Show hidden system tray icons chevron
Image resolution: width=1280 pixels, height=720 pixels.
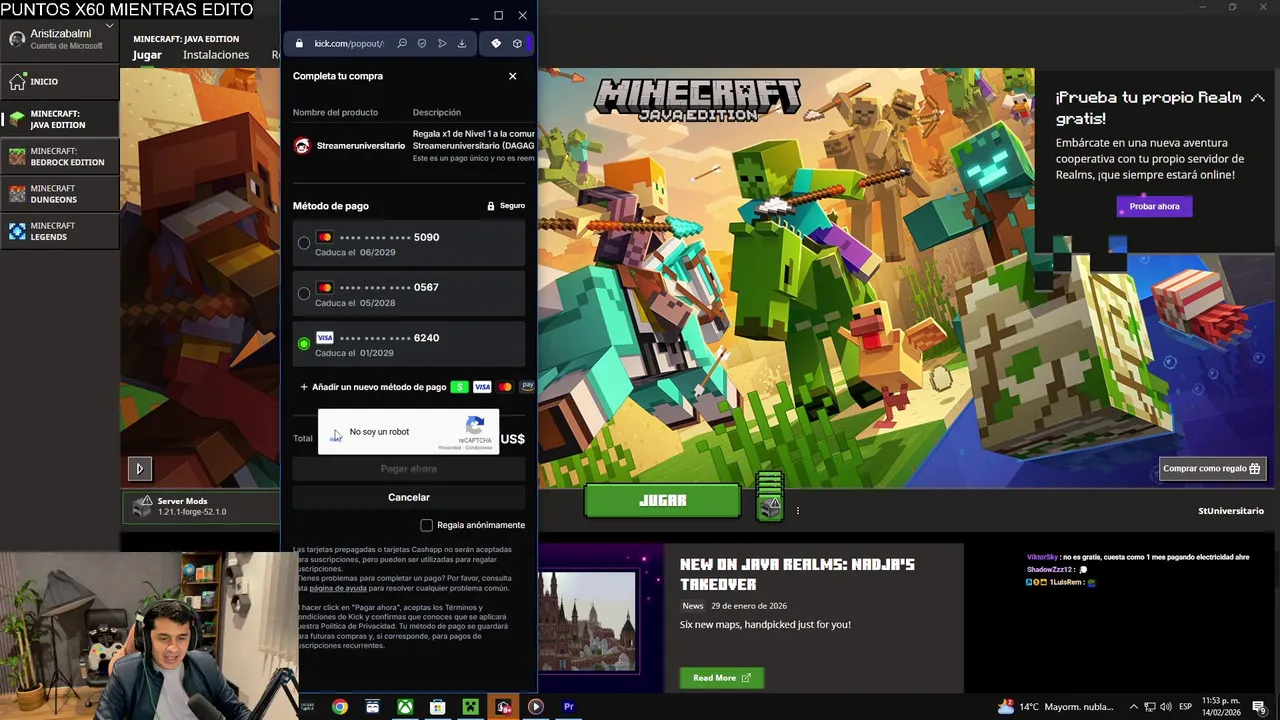[1133, 707]
